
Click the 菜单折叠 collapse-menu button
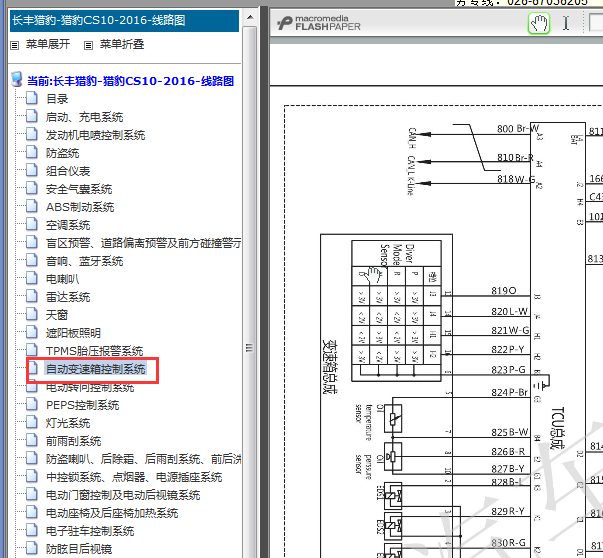click(122, 44)
